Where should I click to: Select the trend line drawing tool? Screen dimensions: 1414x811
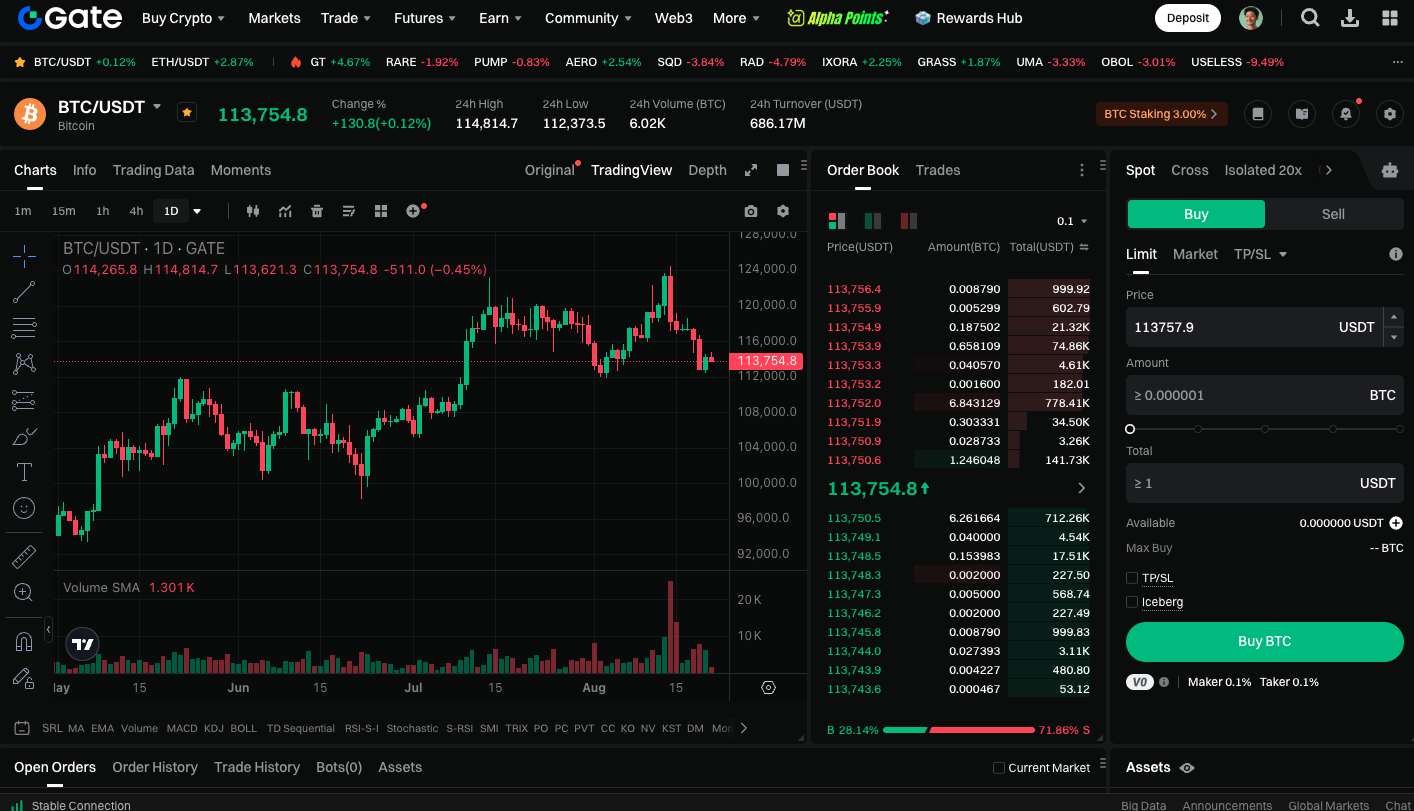click(x=24, y=292)
